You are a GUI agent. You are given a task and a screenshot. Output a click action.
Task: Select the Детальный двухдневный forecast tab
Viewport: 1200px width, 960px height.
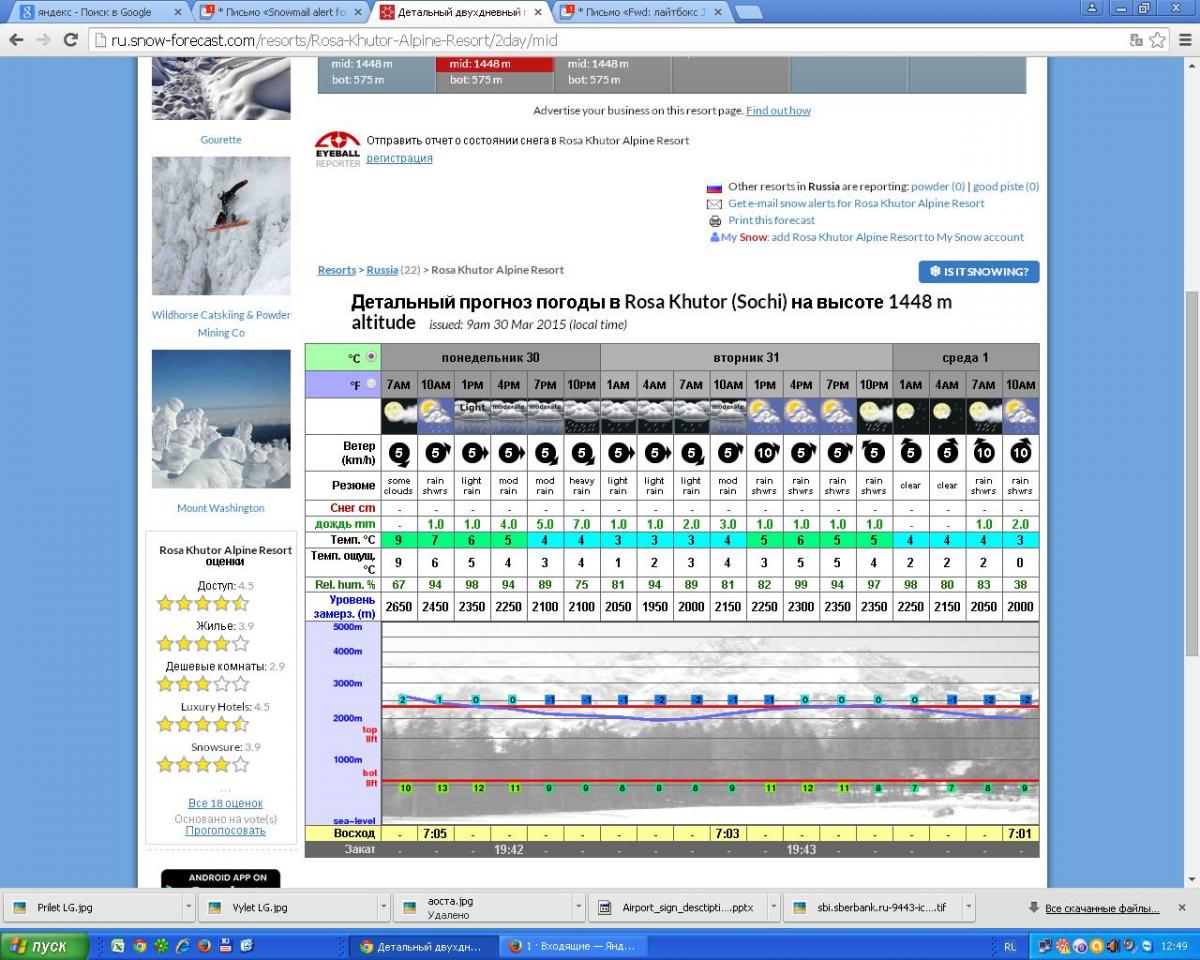point(461,12)
